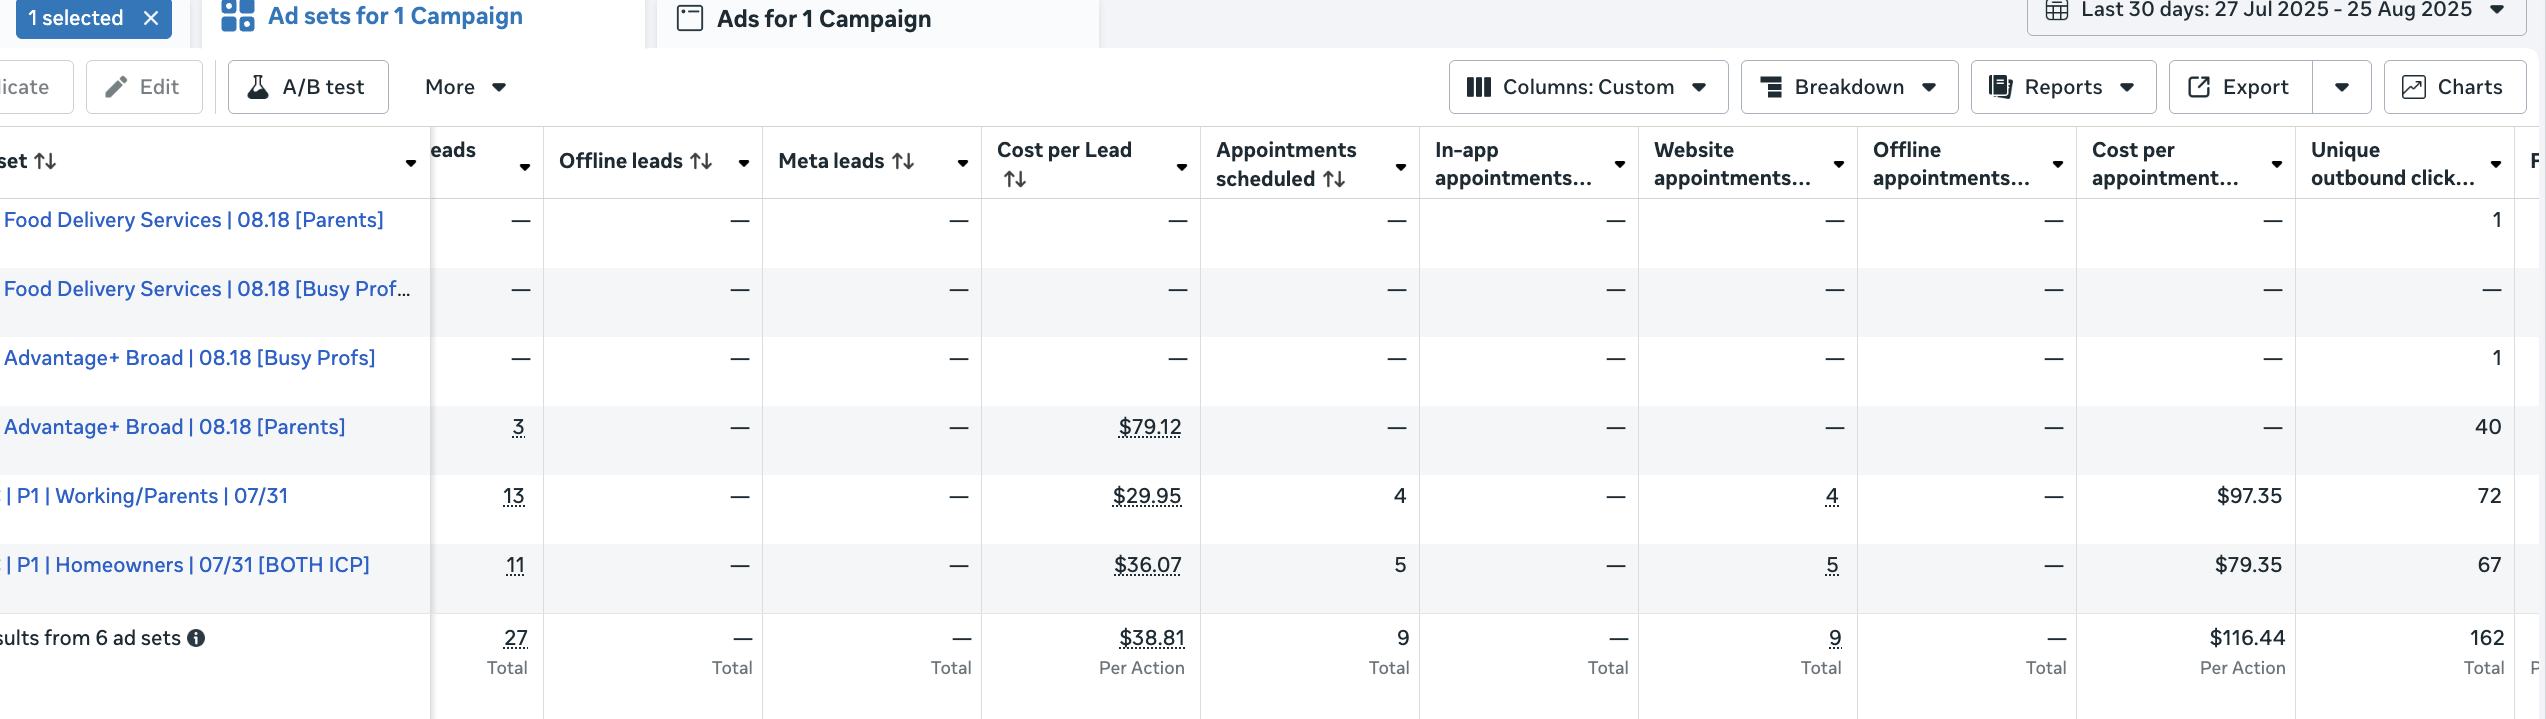Dismiss the '1 selected' filter X
The width and height of the screenshot is (2546, 719).
point(151,18)
